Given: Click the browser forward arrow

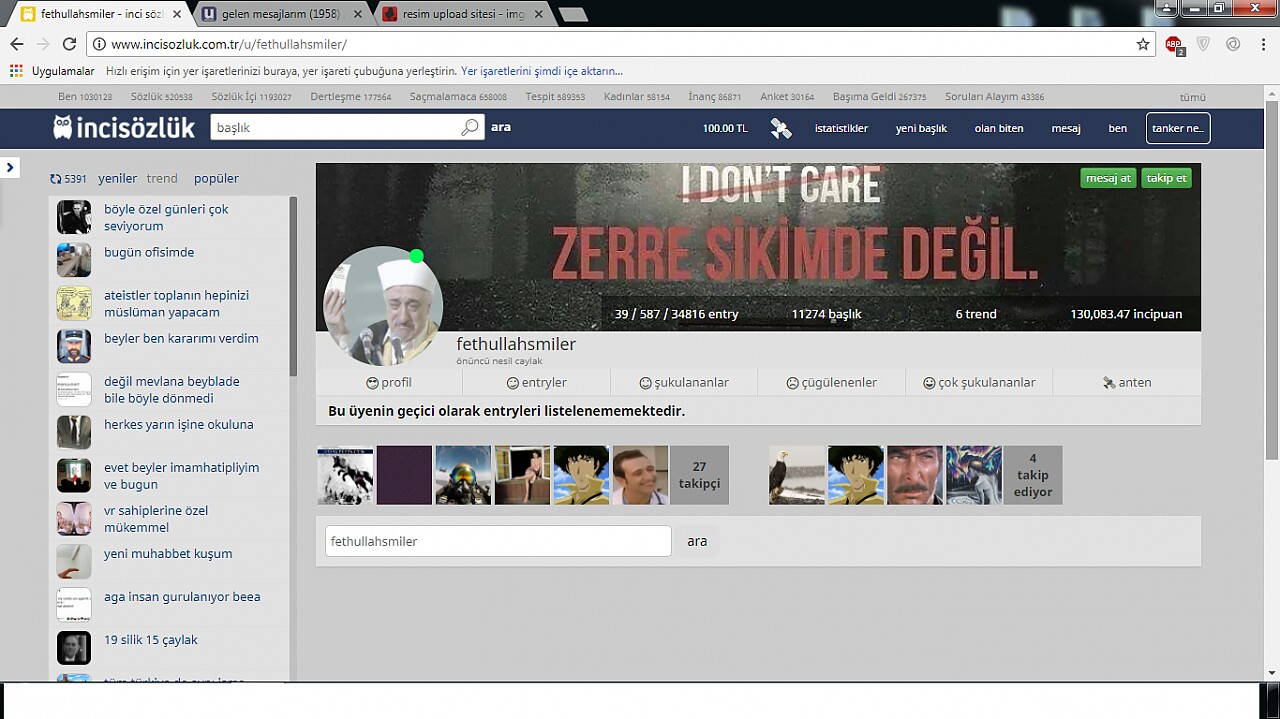Looking at the screenshot, I should 43,44.
